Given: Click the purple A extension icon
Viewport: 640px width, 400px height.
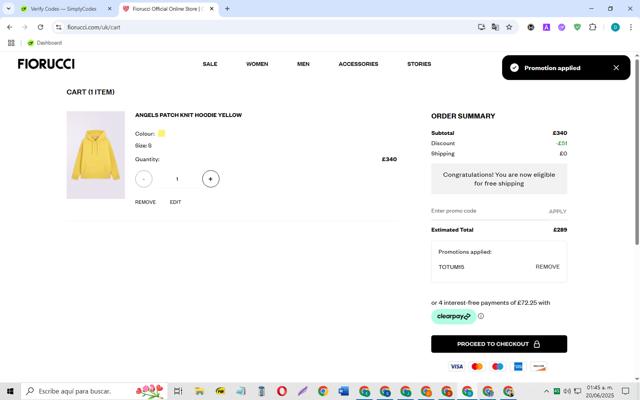Looking at the screenshot, I should pyautogui.click(x=546, y=27).
